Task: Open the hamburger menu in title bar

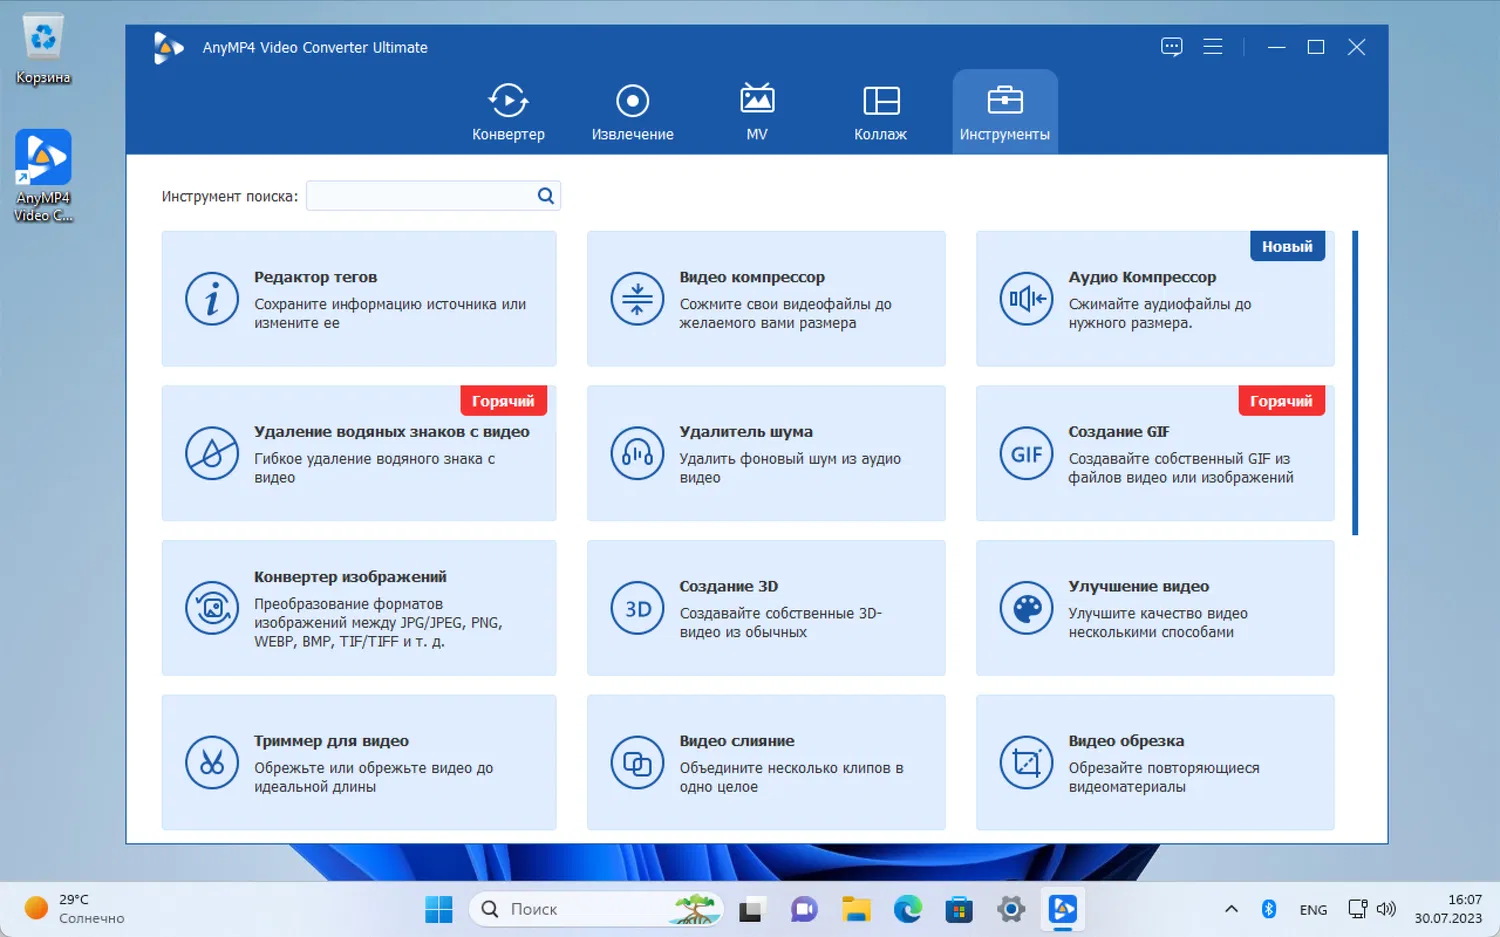Action: [x=1213, y=47]
